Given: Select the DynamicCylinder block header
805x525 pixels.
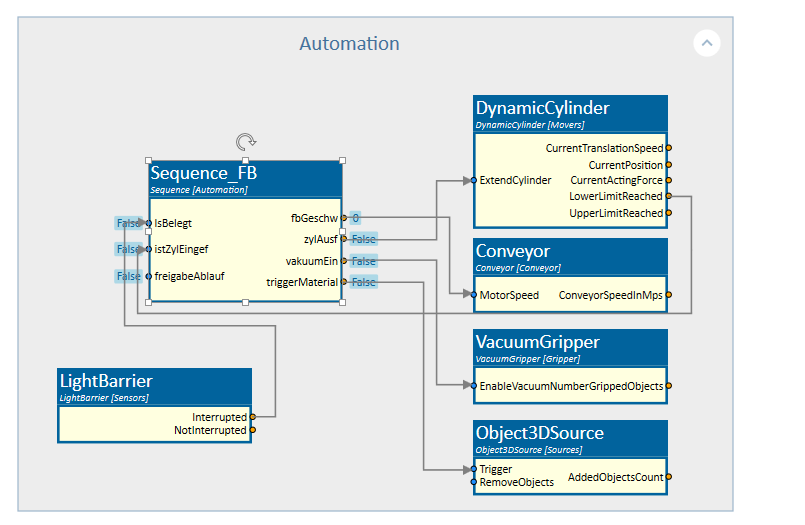Looking at the screenshot, I should click(x=570, y=113).
